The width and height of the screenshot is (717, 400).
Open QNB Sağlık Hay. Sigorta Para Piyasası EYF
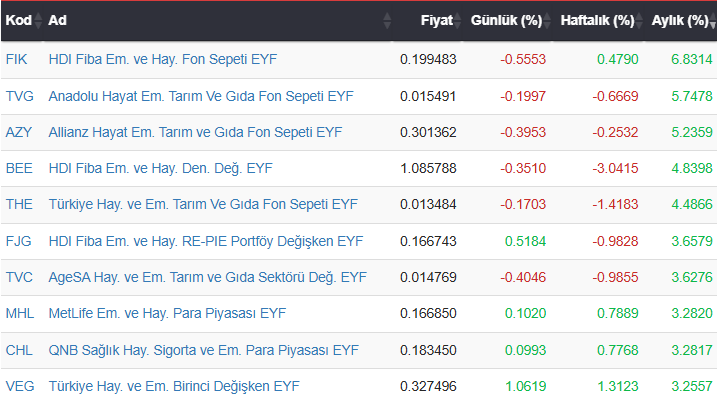[203, 351]
